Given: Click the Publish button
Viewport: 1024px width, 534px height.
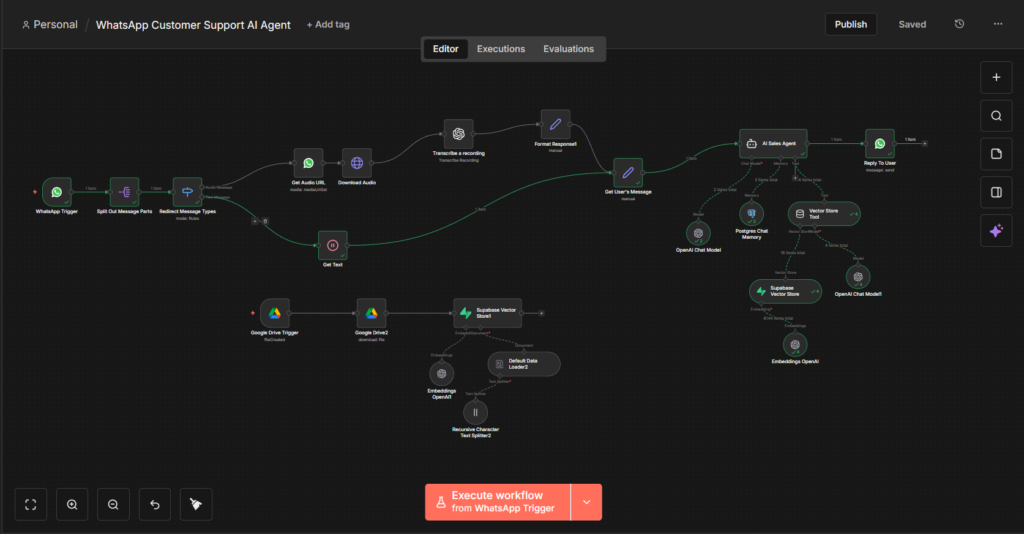Looking at the screenshot, I should (850, 24).
